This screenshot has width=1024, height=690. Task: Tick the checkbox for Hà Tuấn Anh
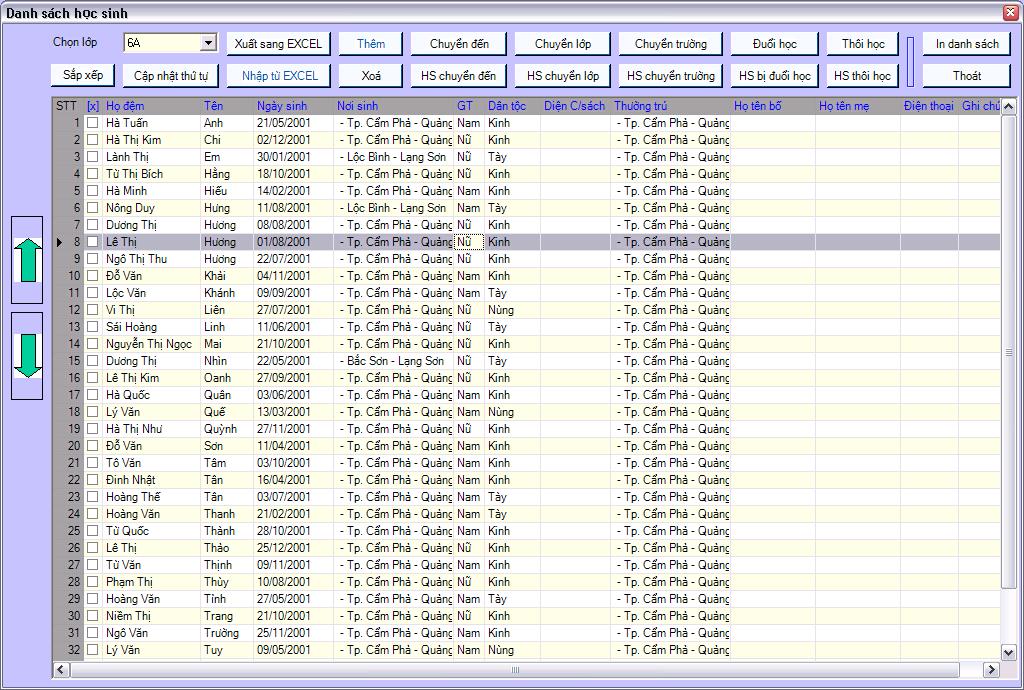point(93,123)
